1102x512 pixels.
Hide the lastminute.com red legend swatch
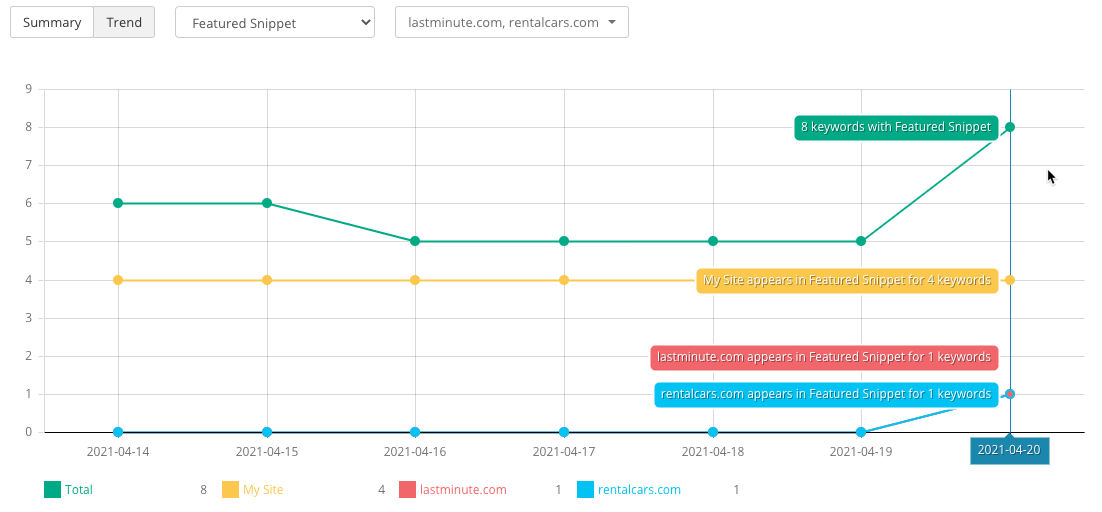pyautogui.click(x=407, y=490)
